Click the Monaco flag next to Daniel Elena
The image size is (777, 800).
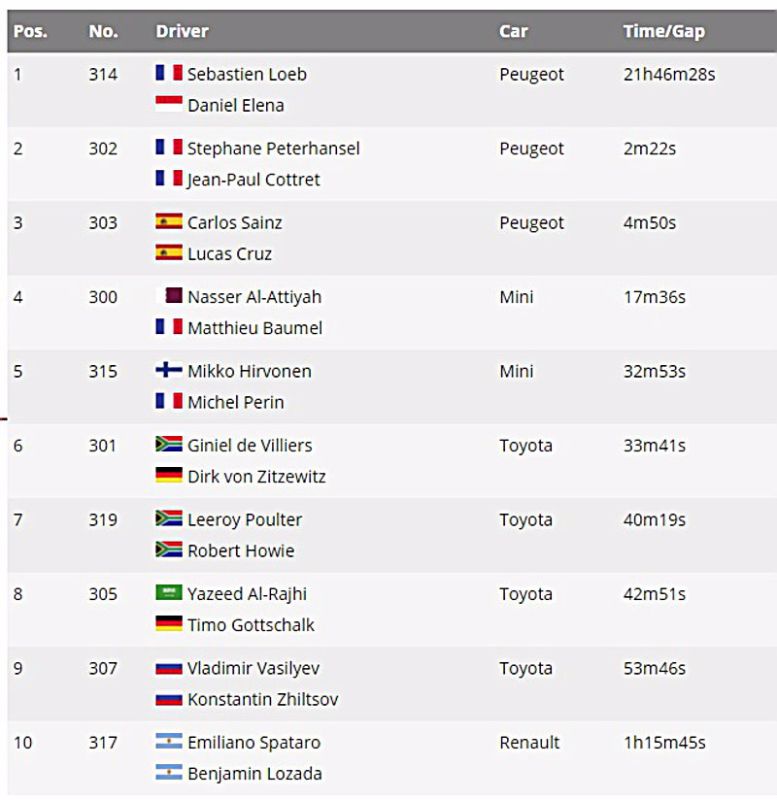[169, 104]
